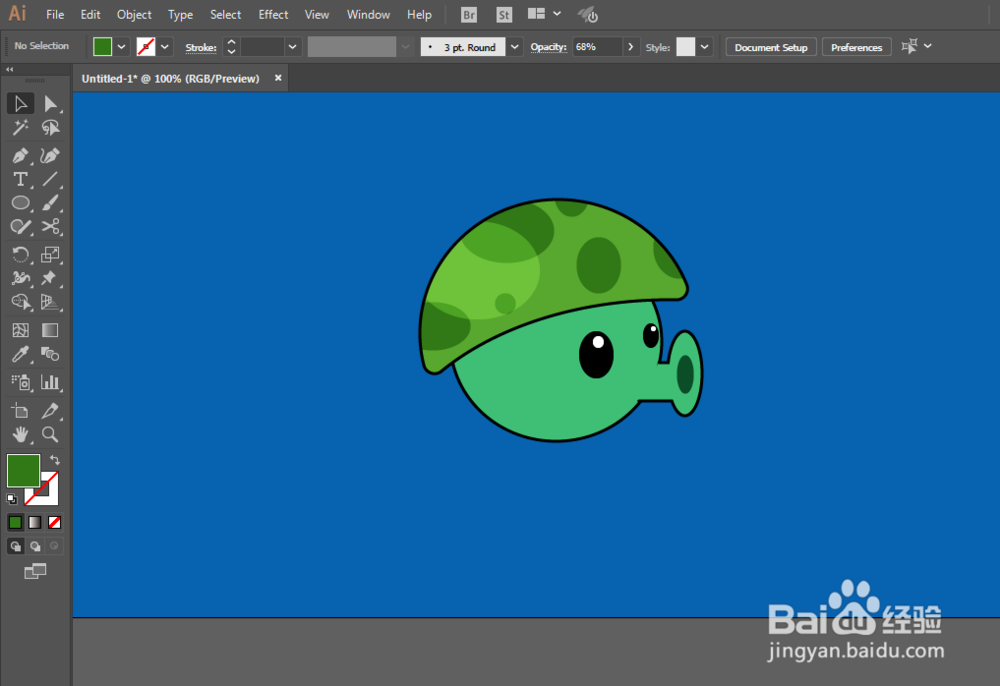Select the Artboard tool
1000x686 pixels.
(x=20, y=411)
